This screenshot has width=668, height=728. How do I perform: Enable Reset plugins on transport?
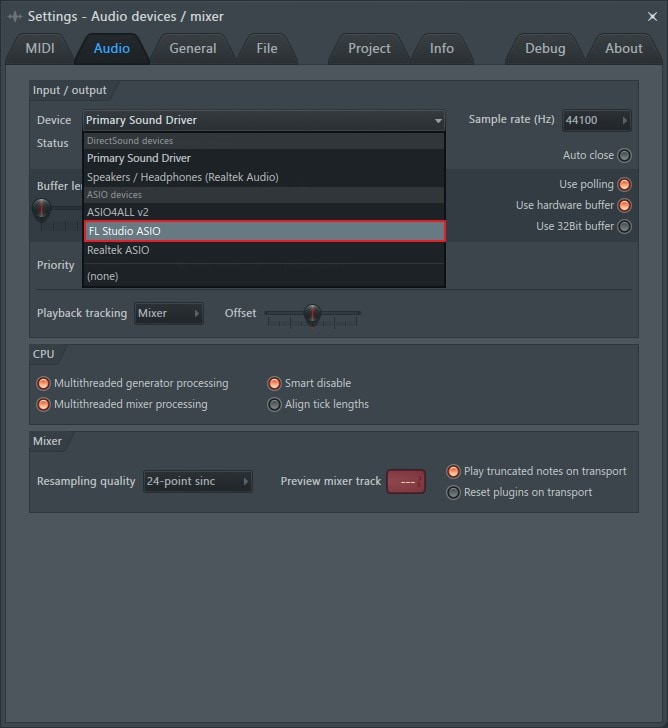453,492
